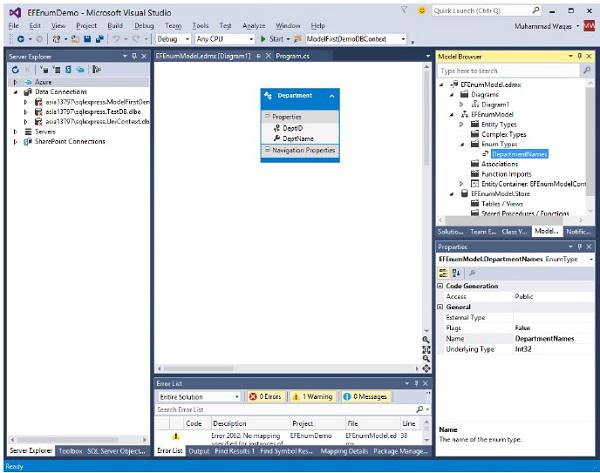Toggle the 0 Errors filter button
This screenshot has width=600, height=473.
point(266,397)
